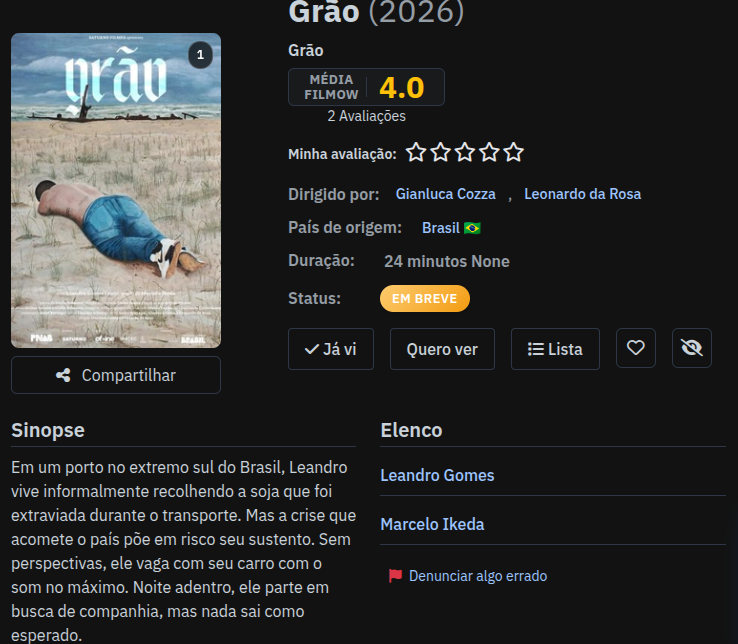Toggle Quero ver for this film

[442, 349]
